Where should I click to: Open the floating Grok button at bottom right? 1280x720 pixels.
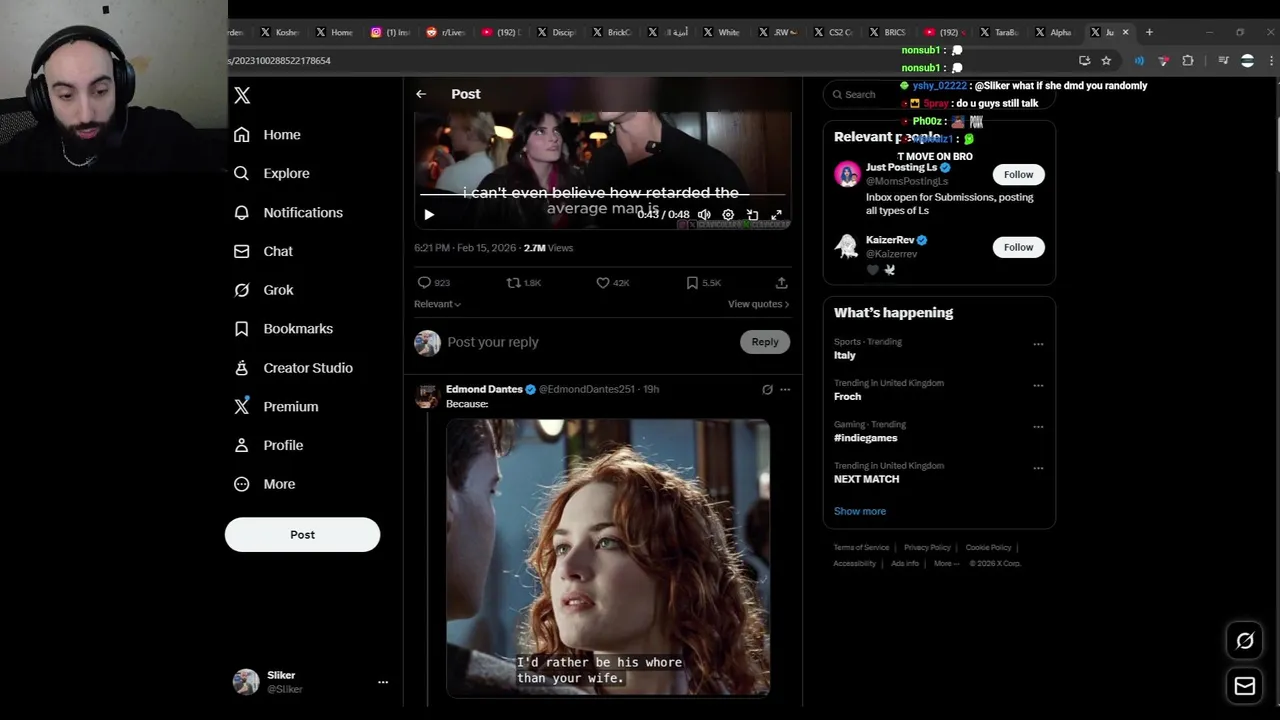pyautogui.click(x=1245, y=642)
